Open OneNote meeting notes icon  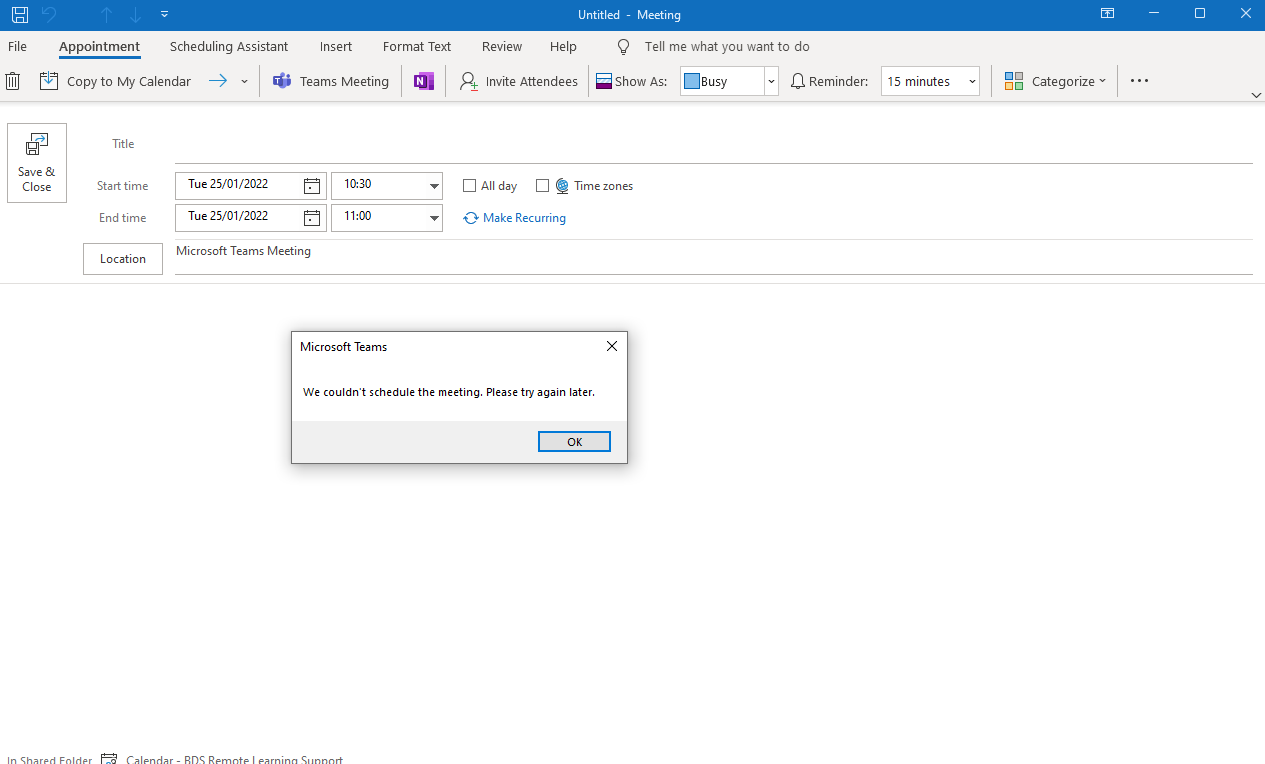pyautogui.click(x=424, y=81)
